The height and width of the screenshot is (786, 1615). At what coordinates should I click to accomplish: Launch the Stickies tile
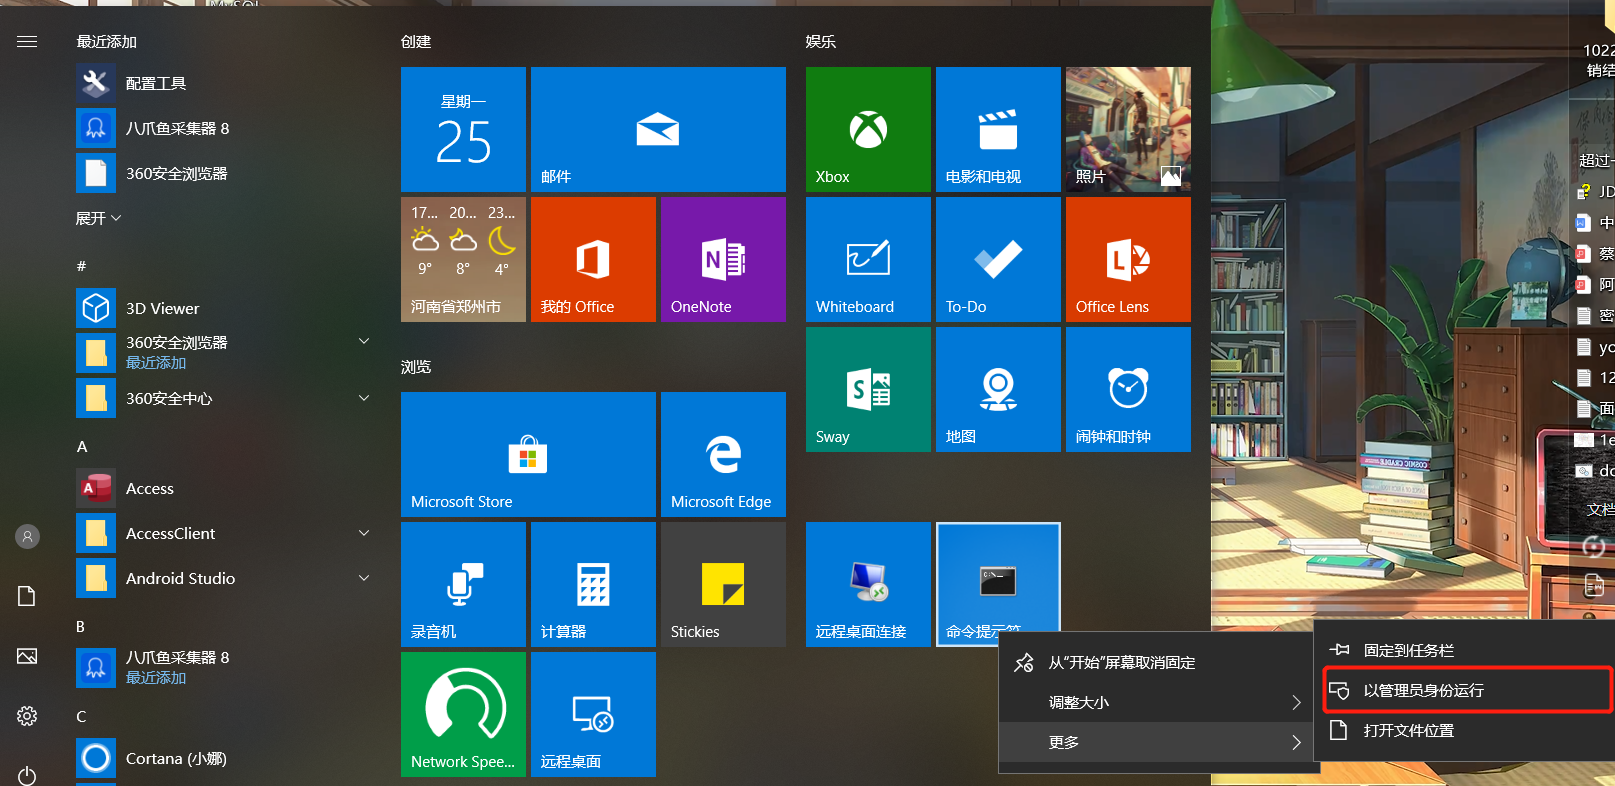pos(723,584)
